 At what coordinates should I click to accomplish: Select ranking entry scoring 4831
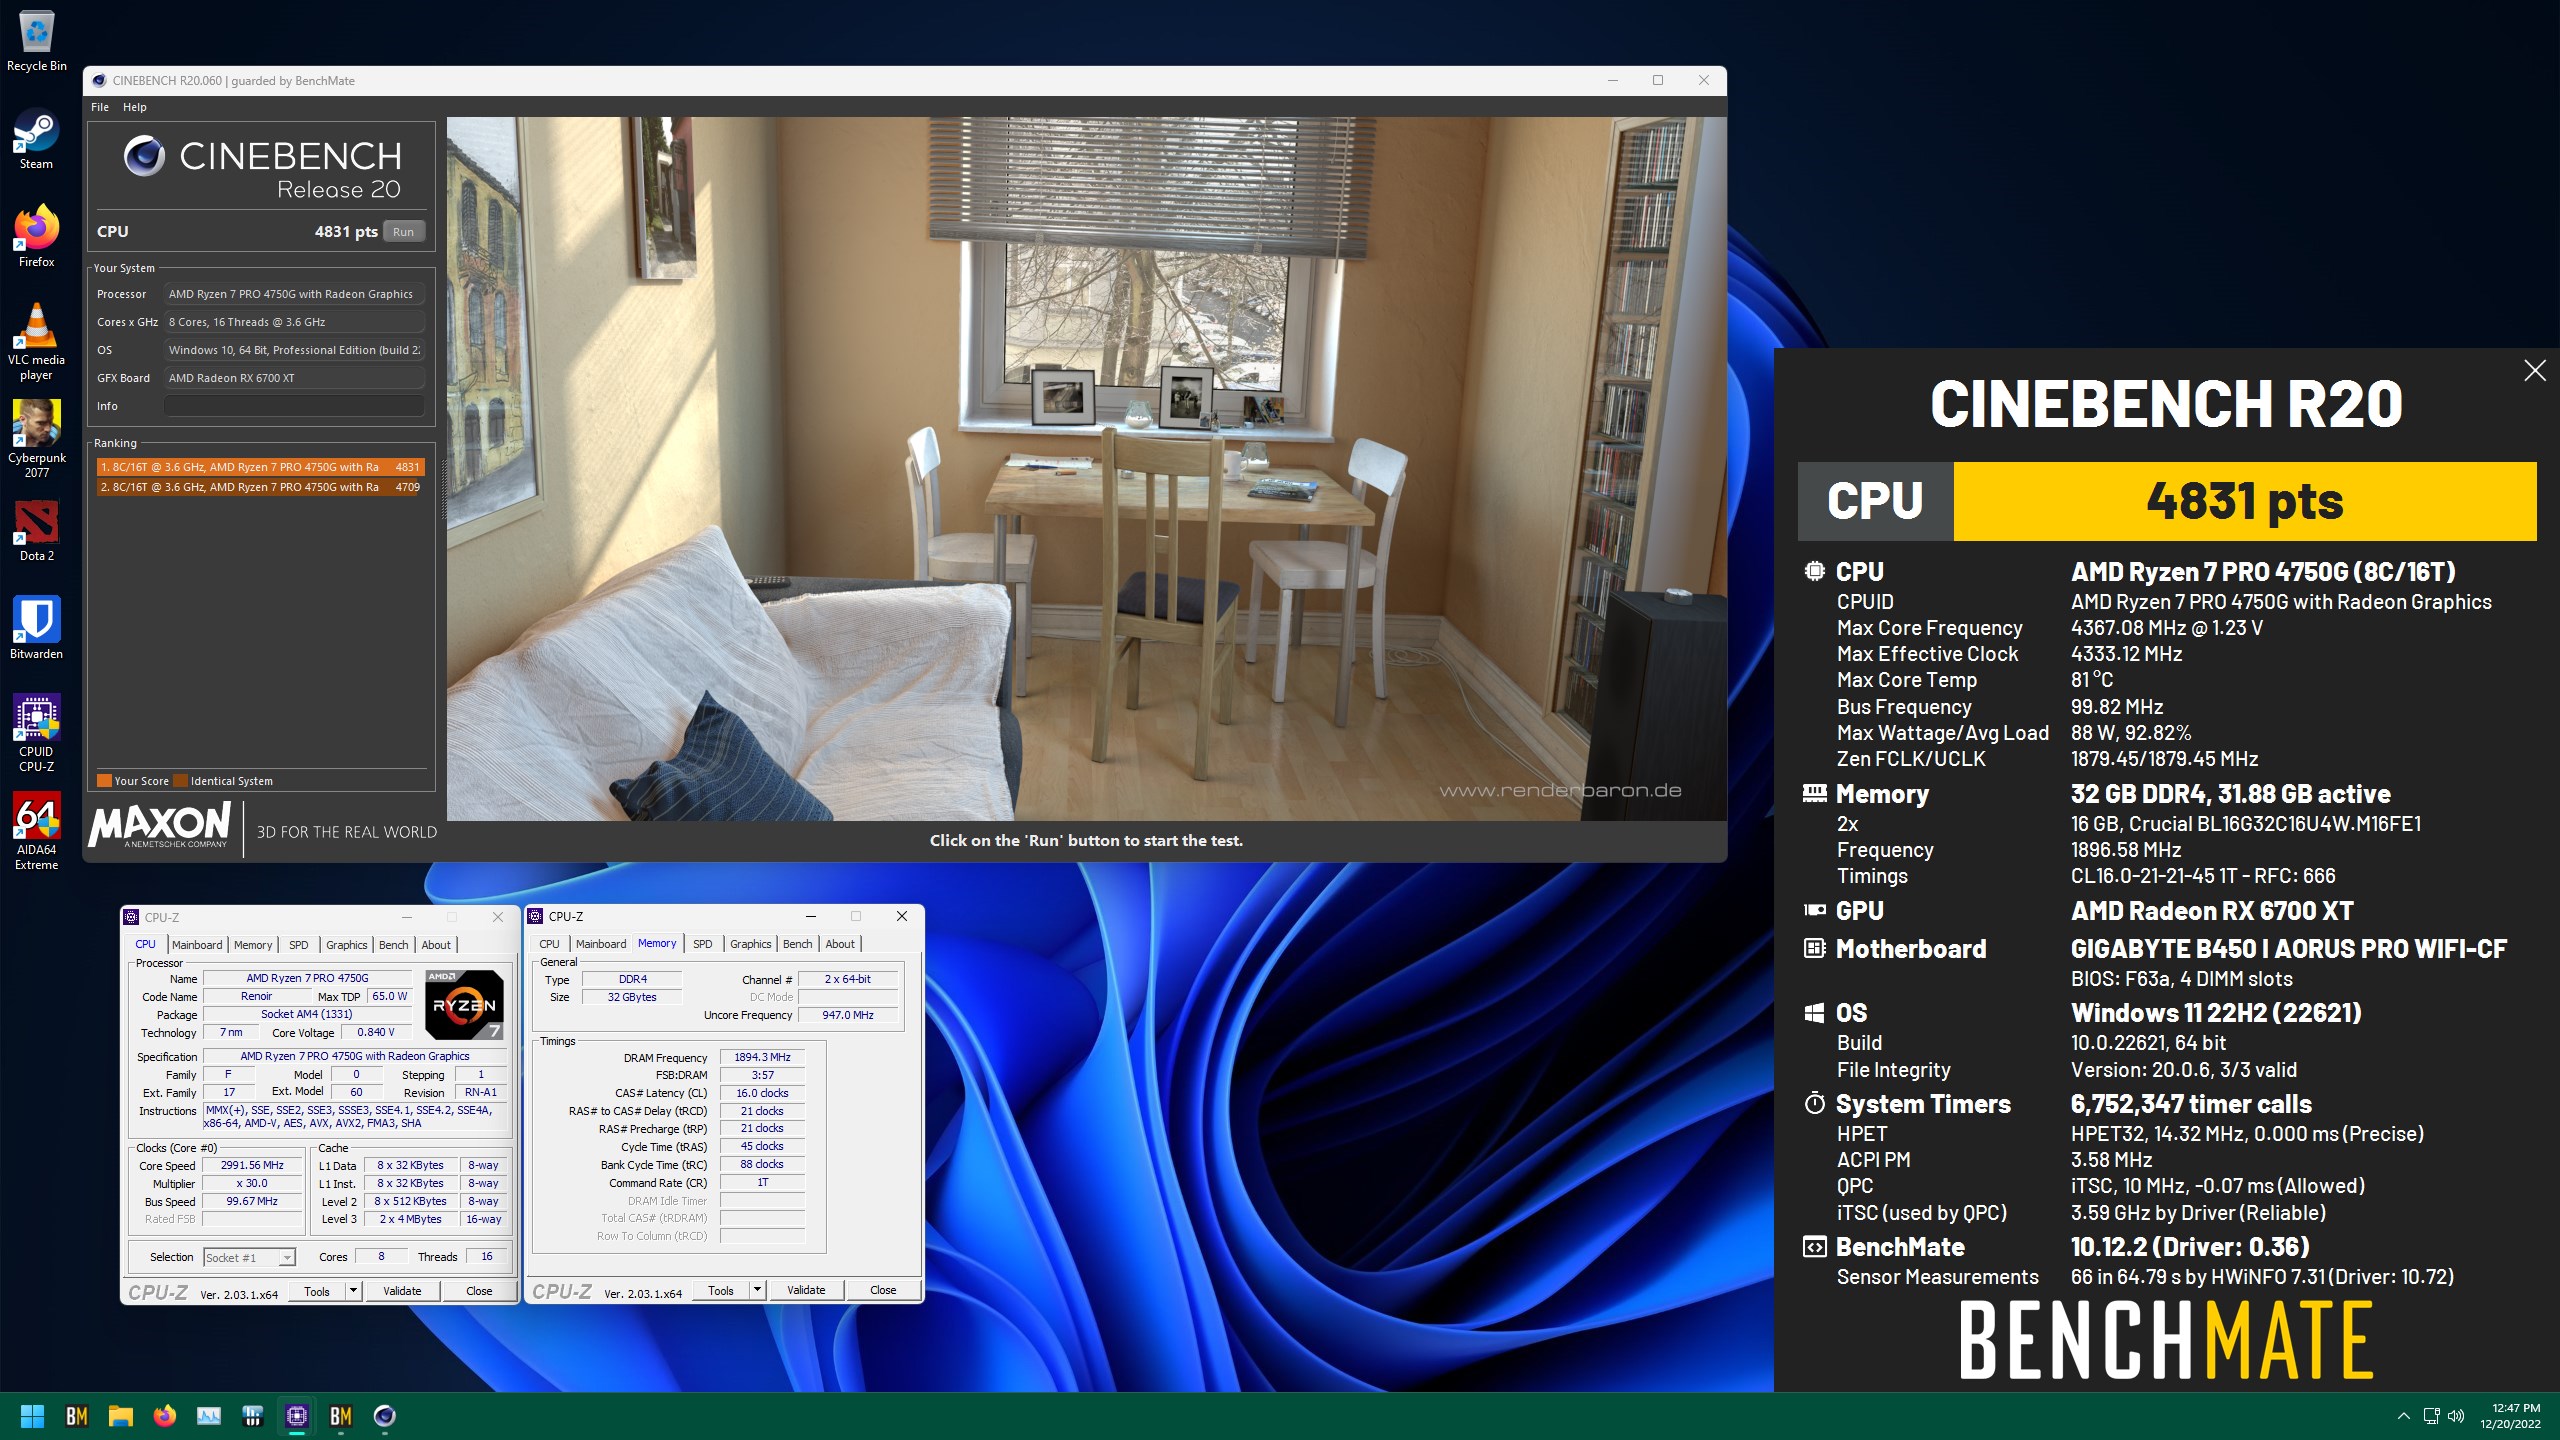260,467
